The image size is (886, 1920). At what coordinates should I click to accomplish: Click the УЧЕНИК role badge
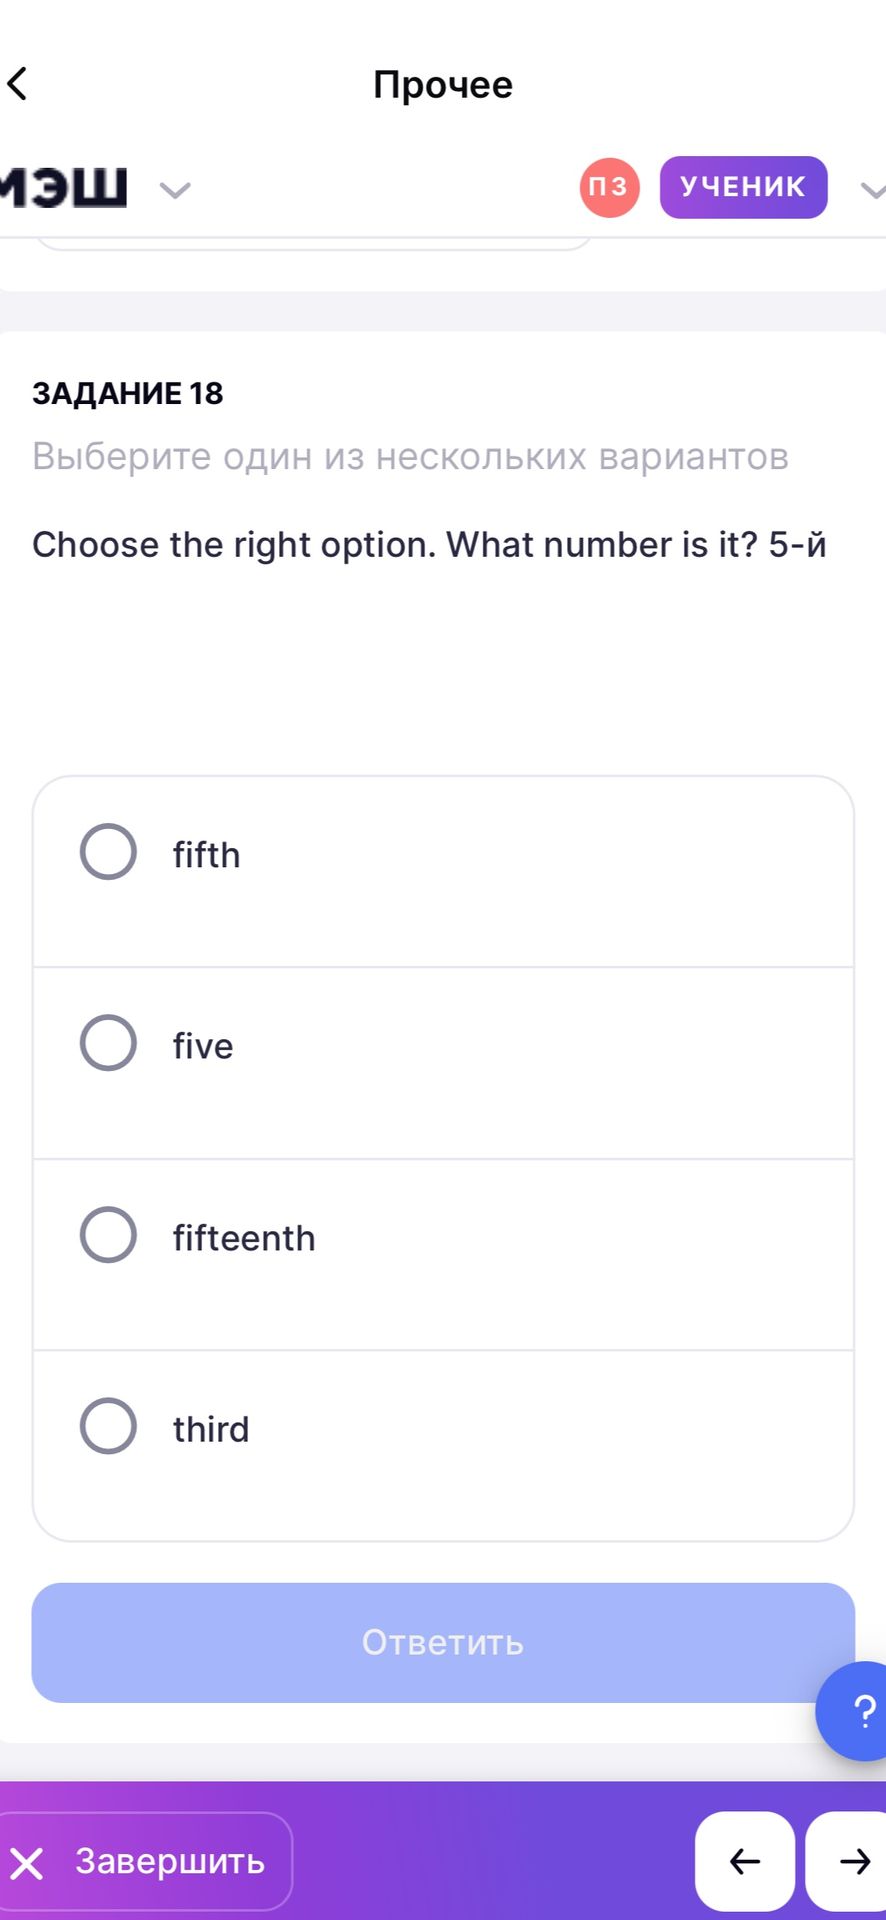click(x=743, y=187)
